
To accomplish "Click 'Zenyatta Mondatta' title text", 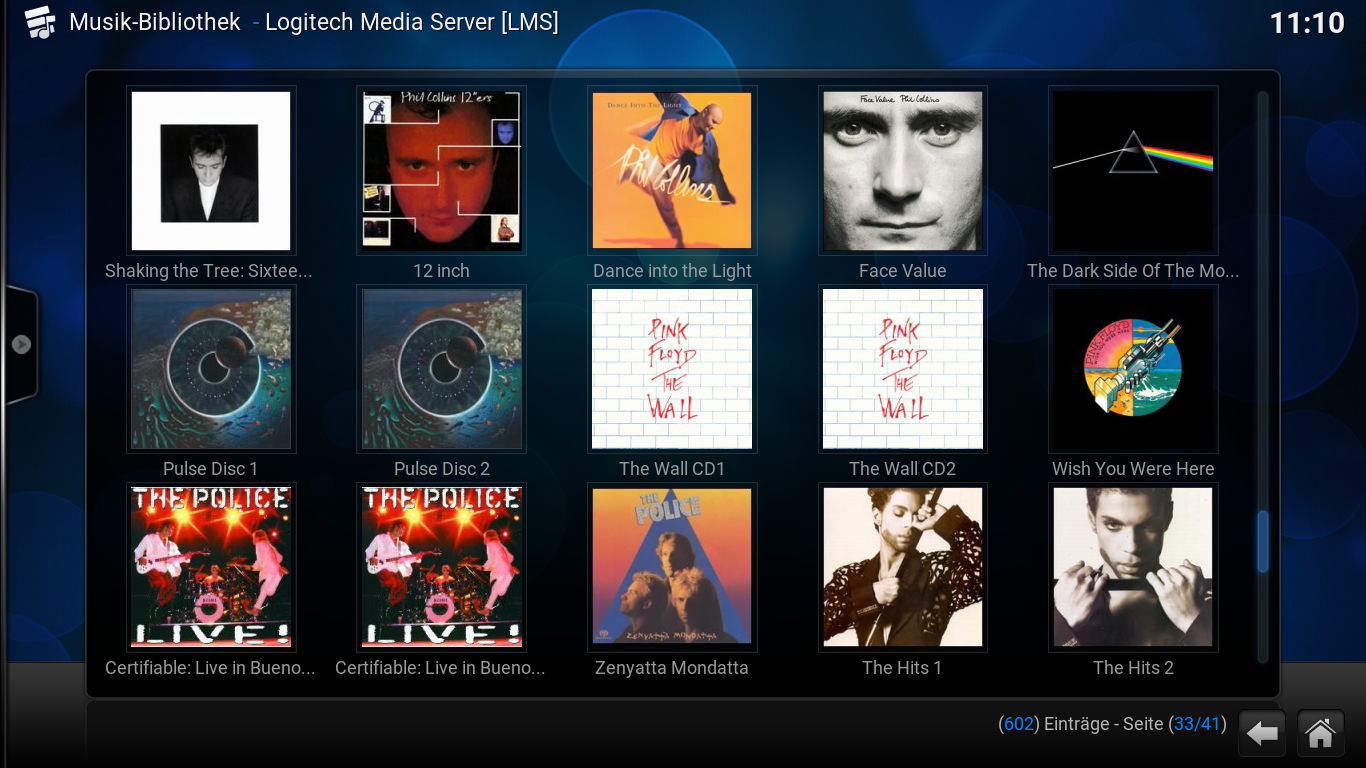I will point(672,668).
